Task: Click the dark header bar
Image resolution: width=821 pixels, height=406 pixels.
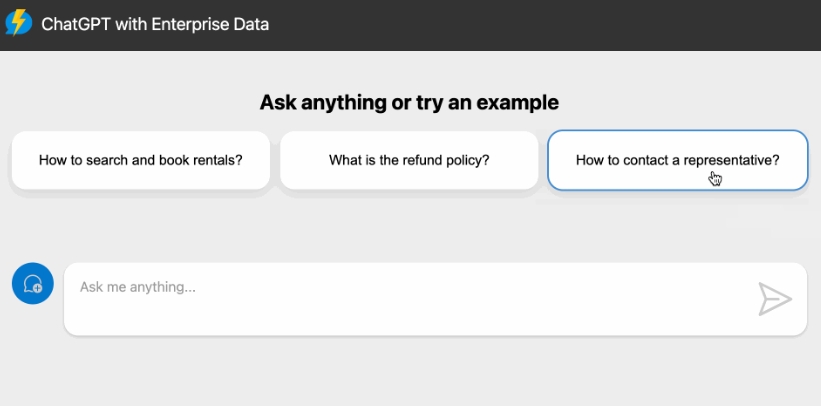Action: click(x=550, y=25)
